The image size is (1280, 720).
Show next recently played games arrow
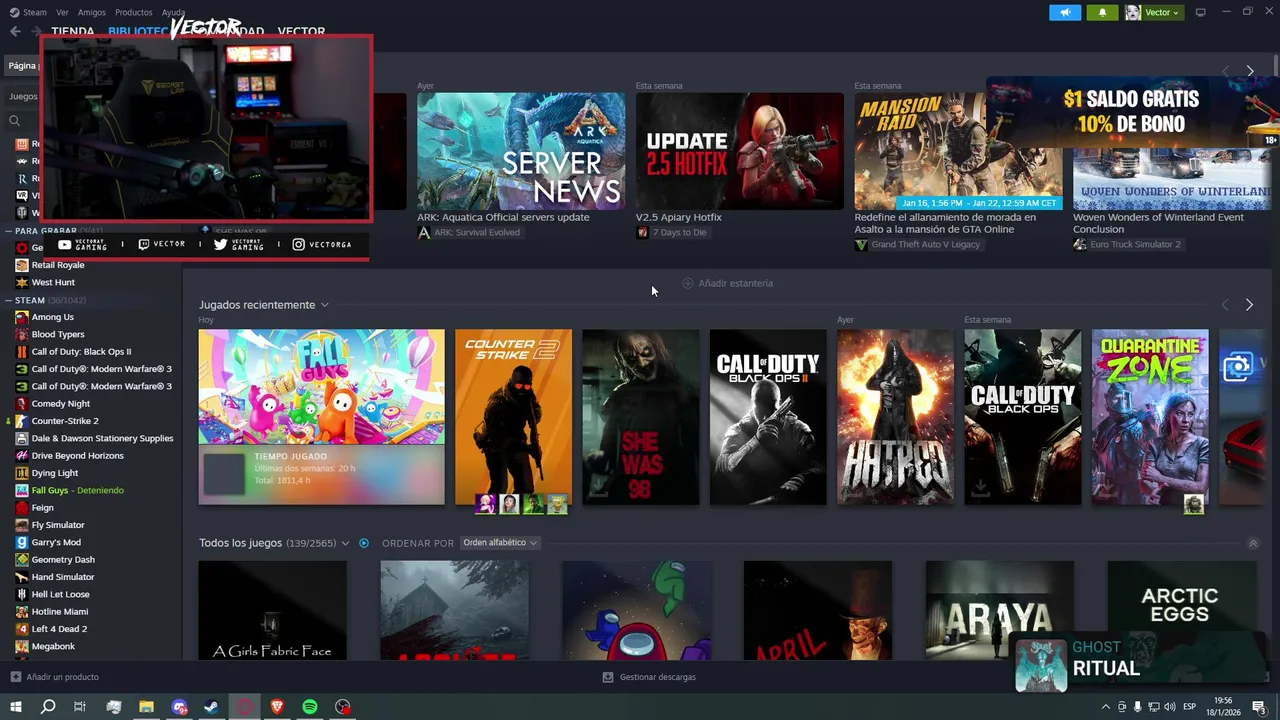click(1249, 304)
